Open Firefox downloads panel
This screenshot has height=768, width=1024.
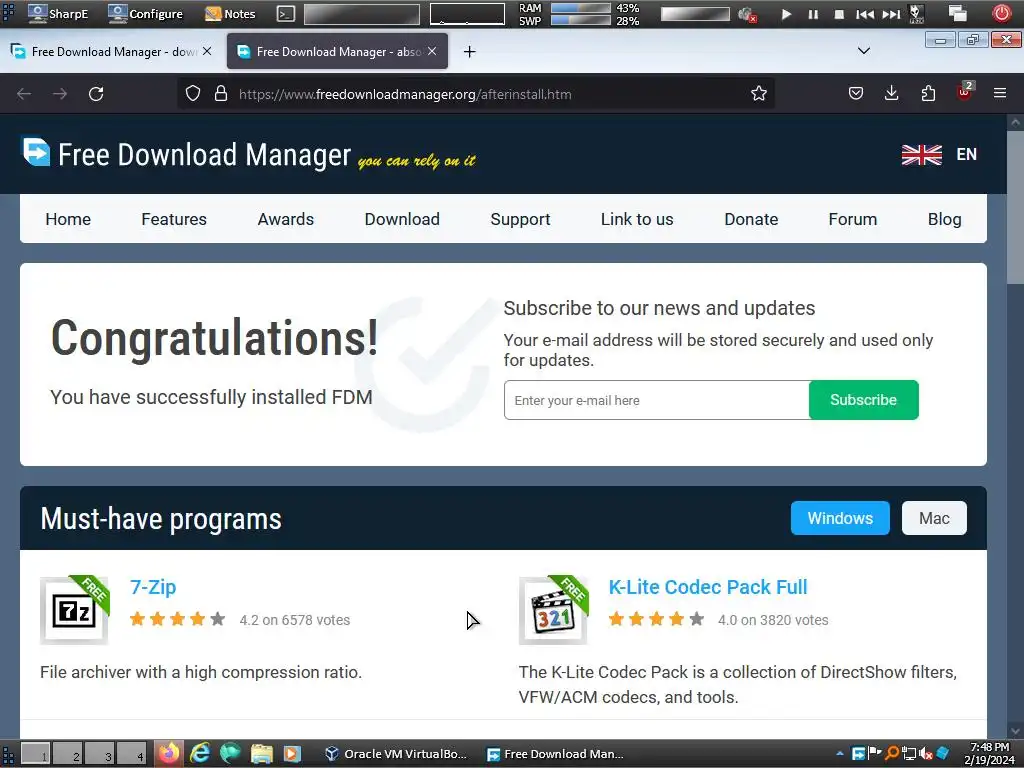pos(891,93)
